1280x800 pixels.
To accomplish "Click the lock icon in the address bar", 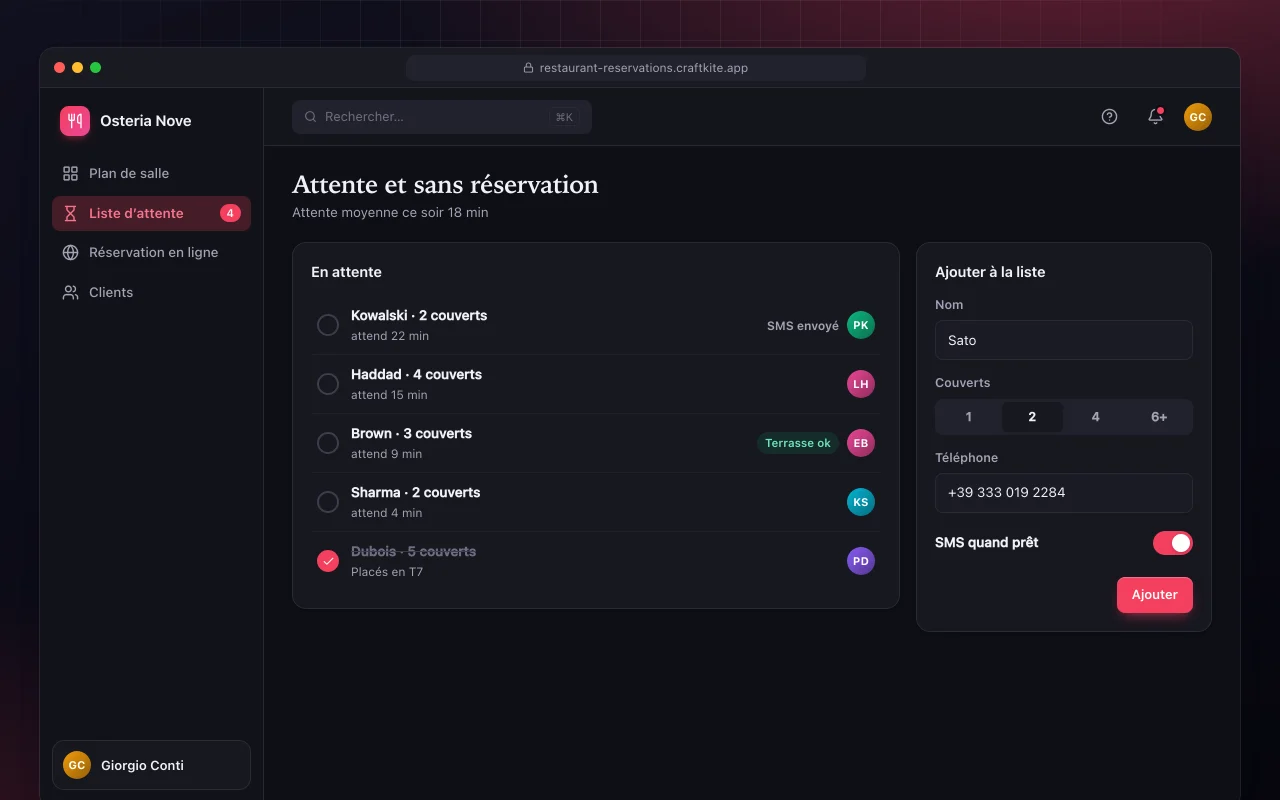I will point(529,68).
